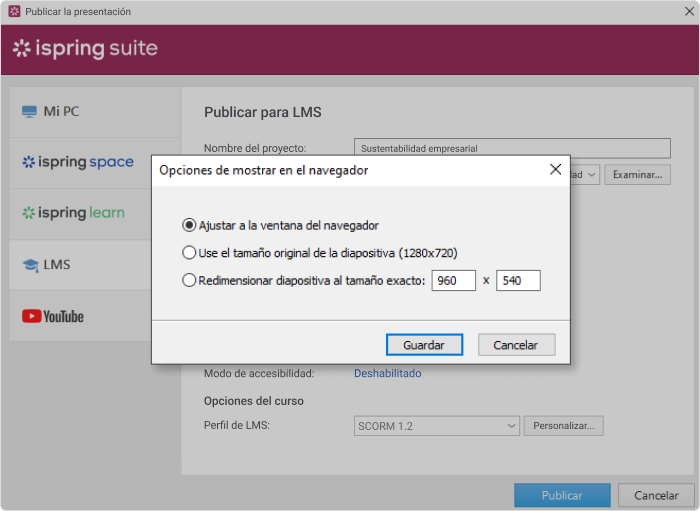The height and width of the screenshot is (511, 700).
Task: Click the Guardar button
Action: (x=424, y=345)
